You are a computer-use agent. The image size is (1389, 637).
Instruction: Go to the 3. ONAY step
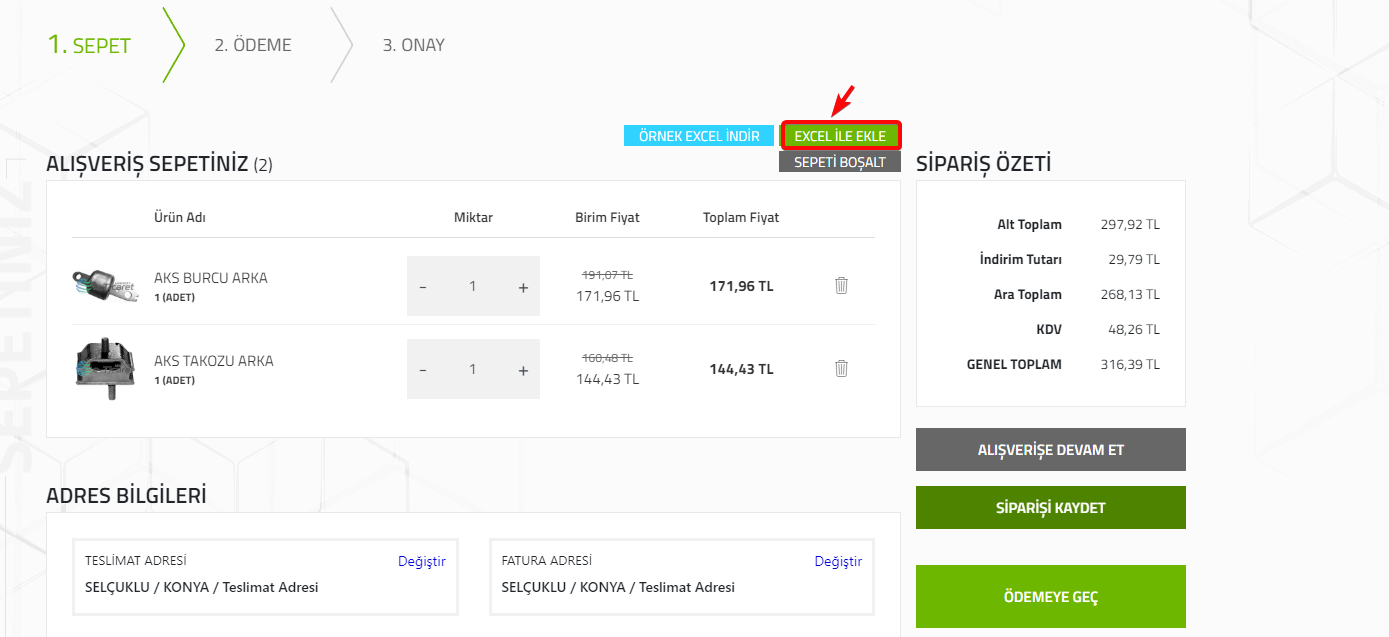(x=413, y=45)
